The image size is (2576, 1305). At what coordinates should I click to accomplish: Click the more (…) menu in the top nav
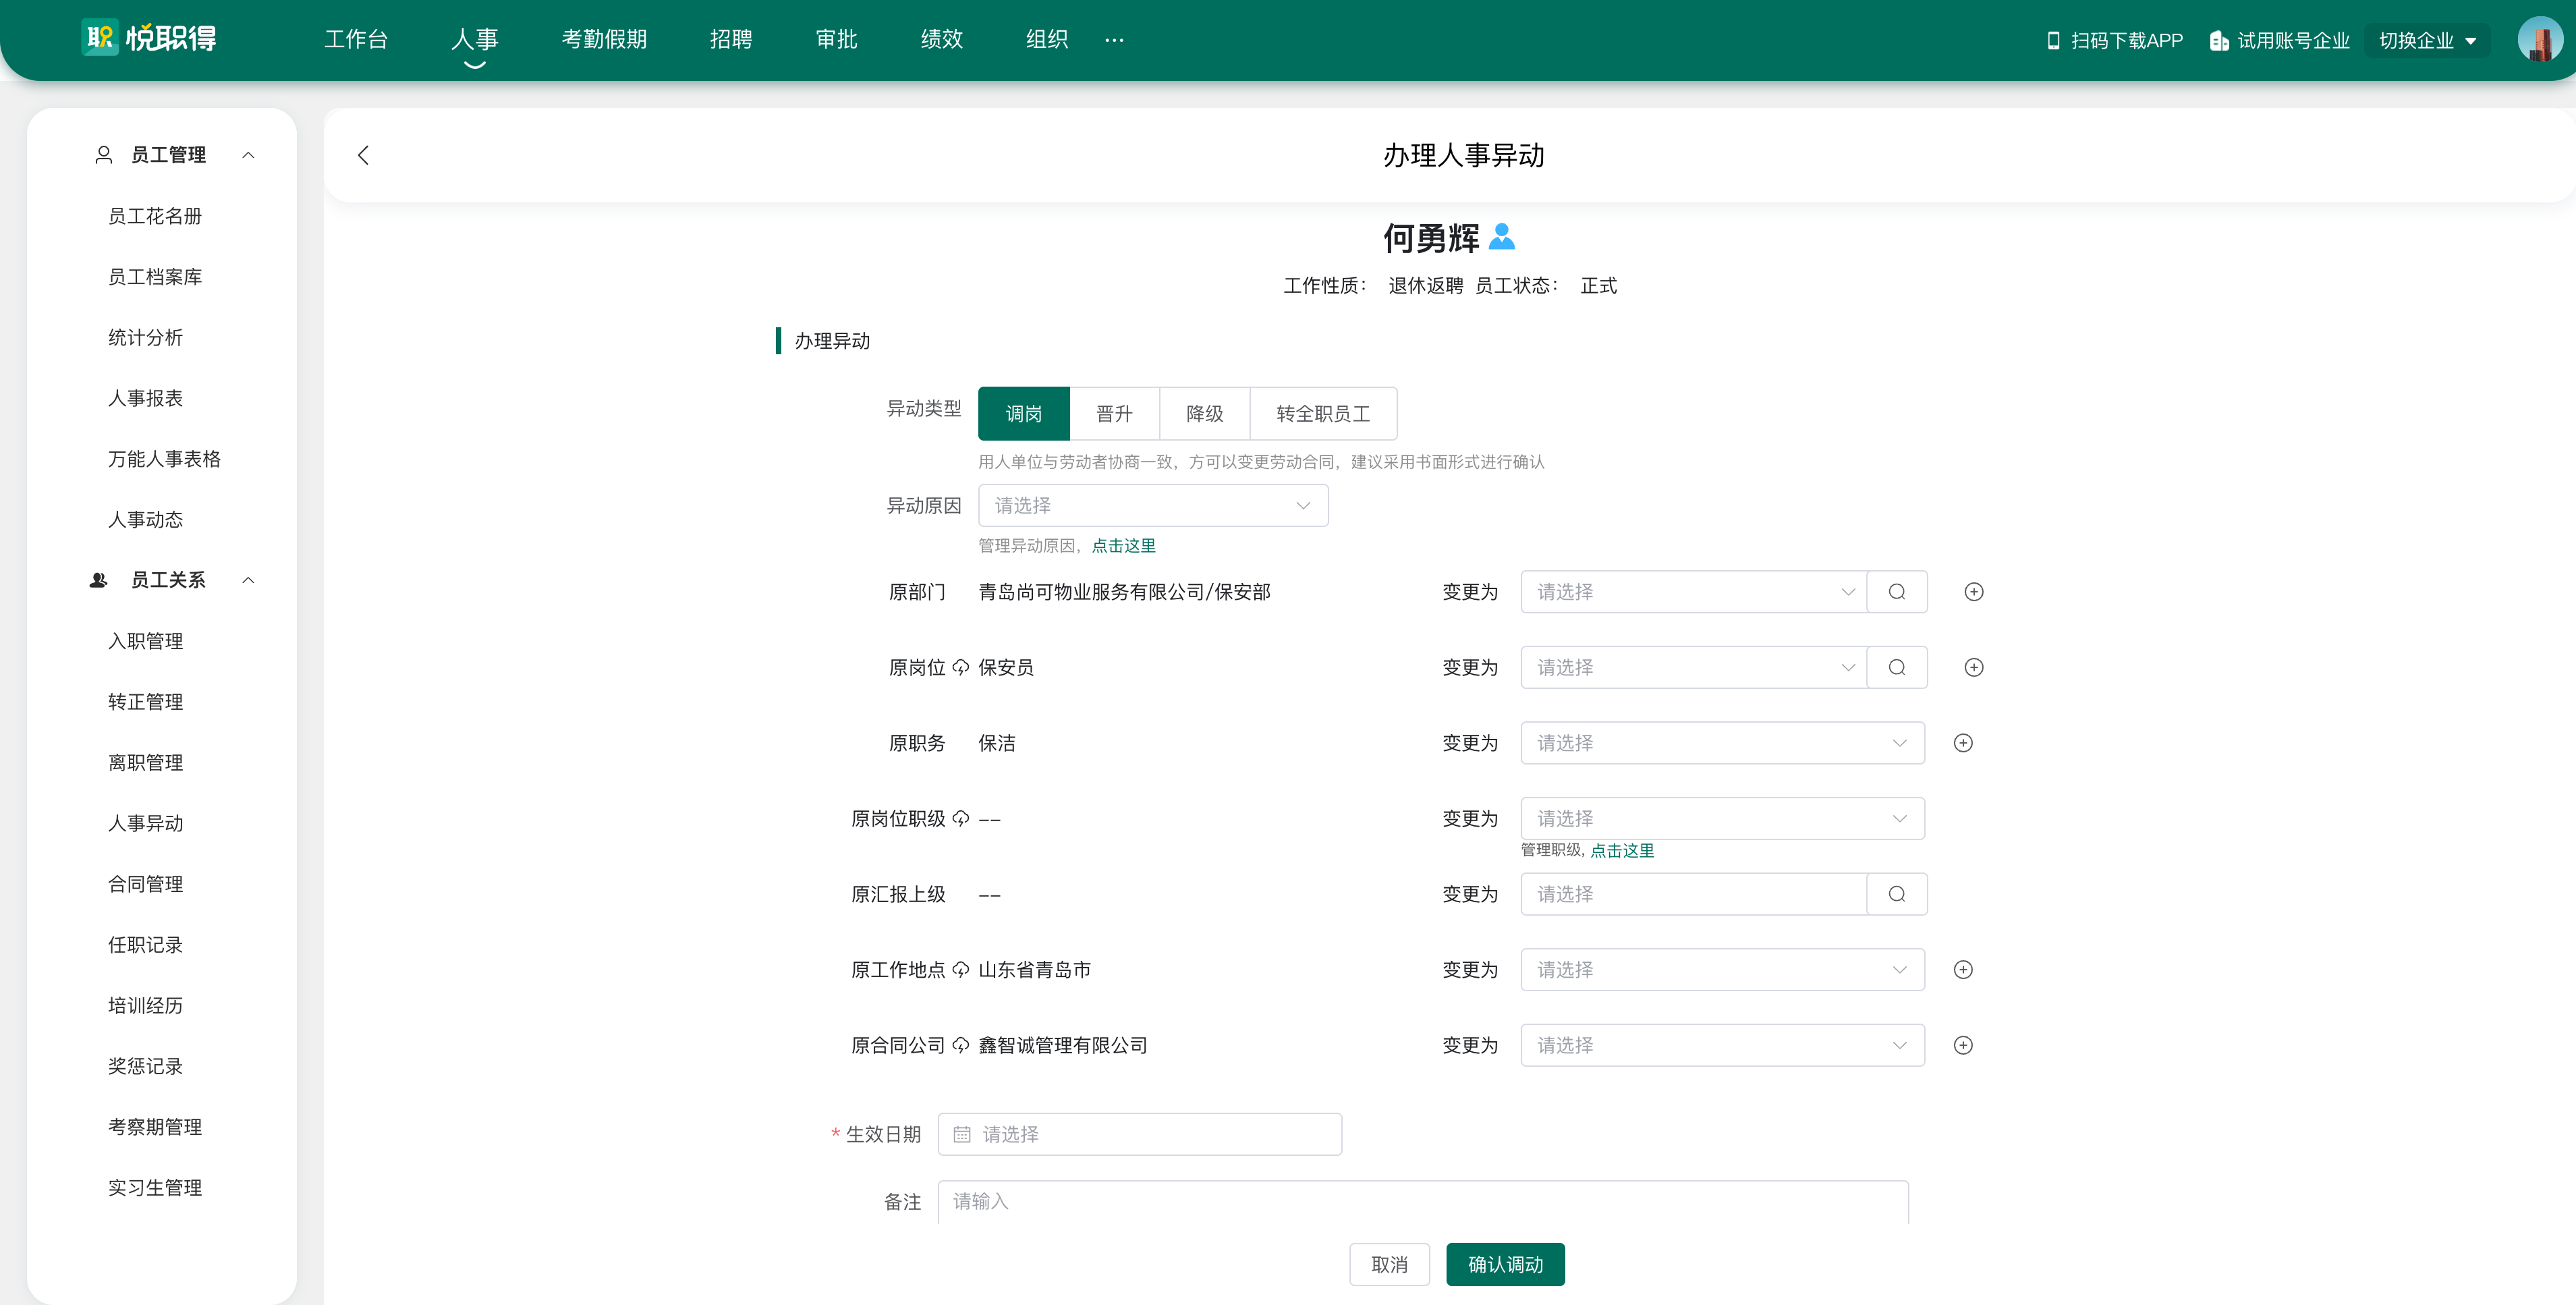point(1114,40)
